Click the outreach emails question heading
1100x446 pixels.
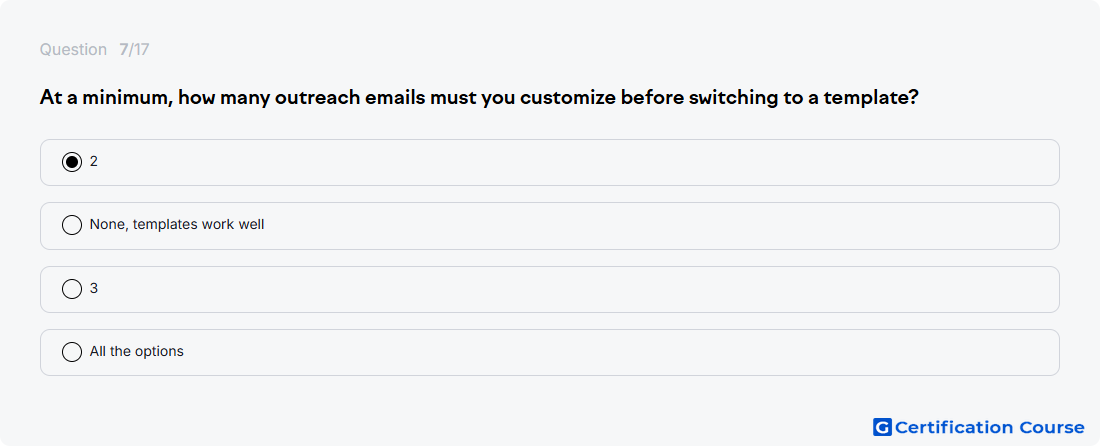click(x=479, y=97)
